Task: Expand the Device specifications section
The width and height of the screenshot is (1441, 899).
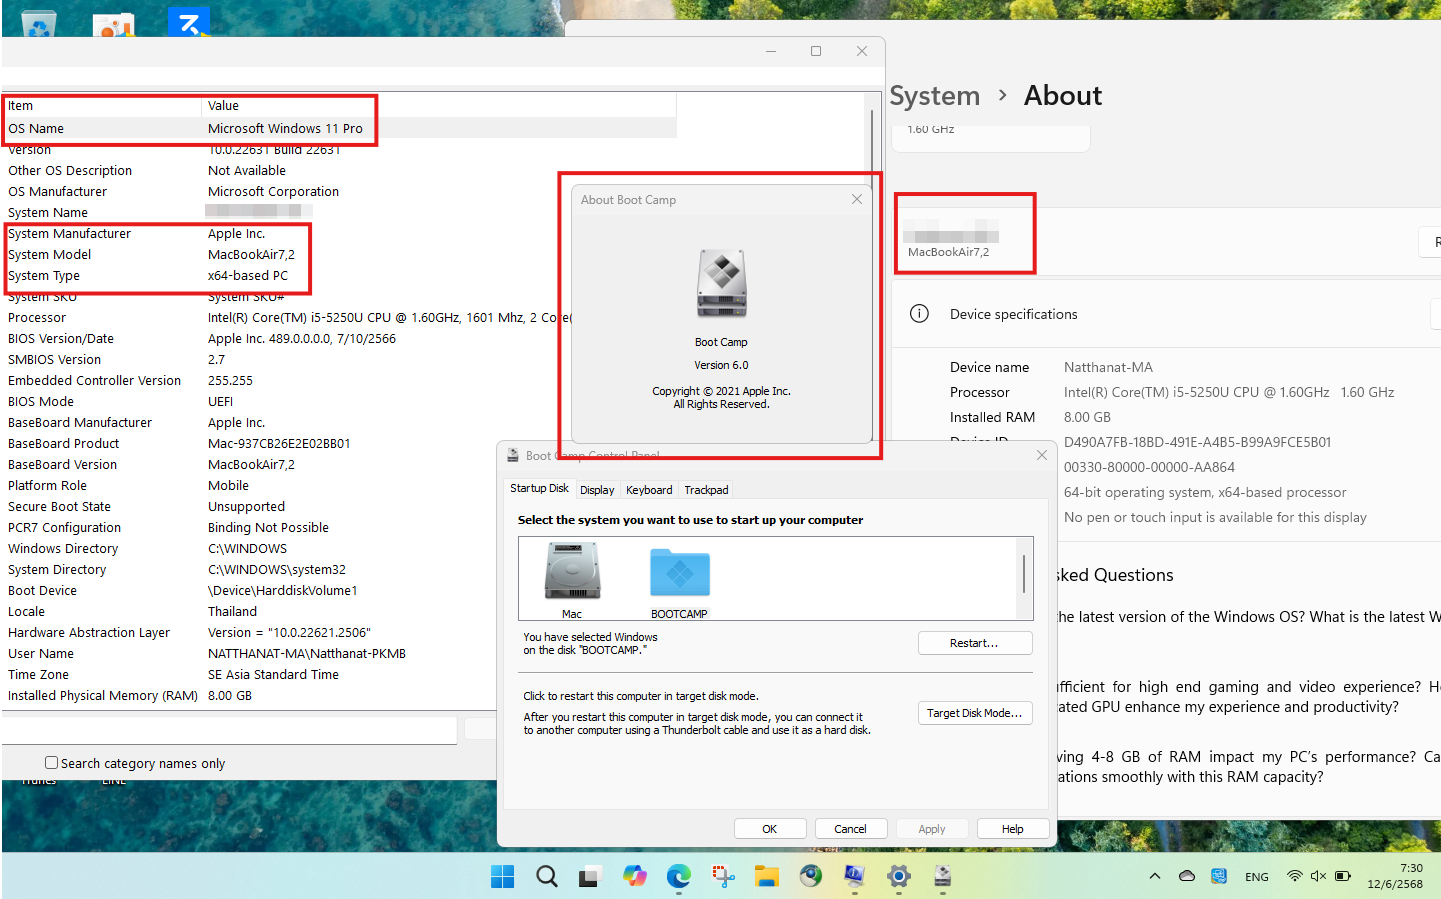Action: [x=1165, y=314]
